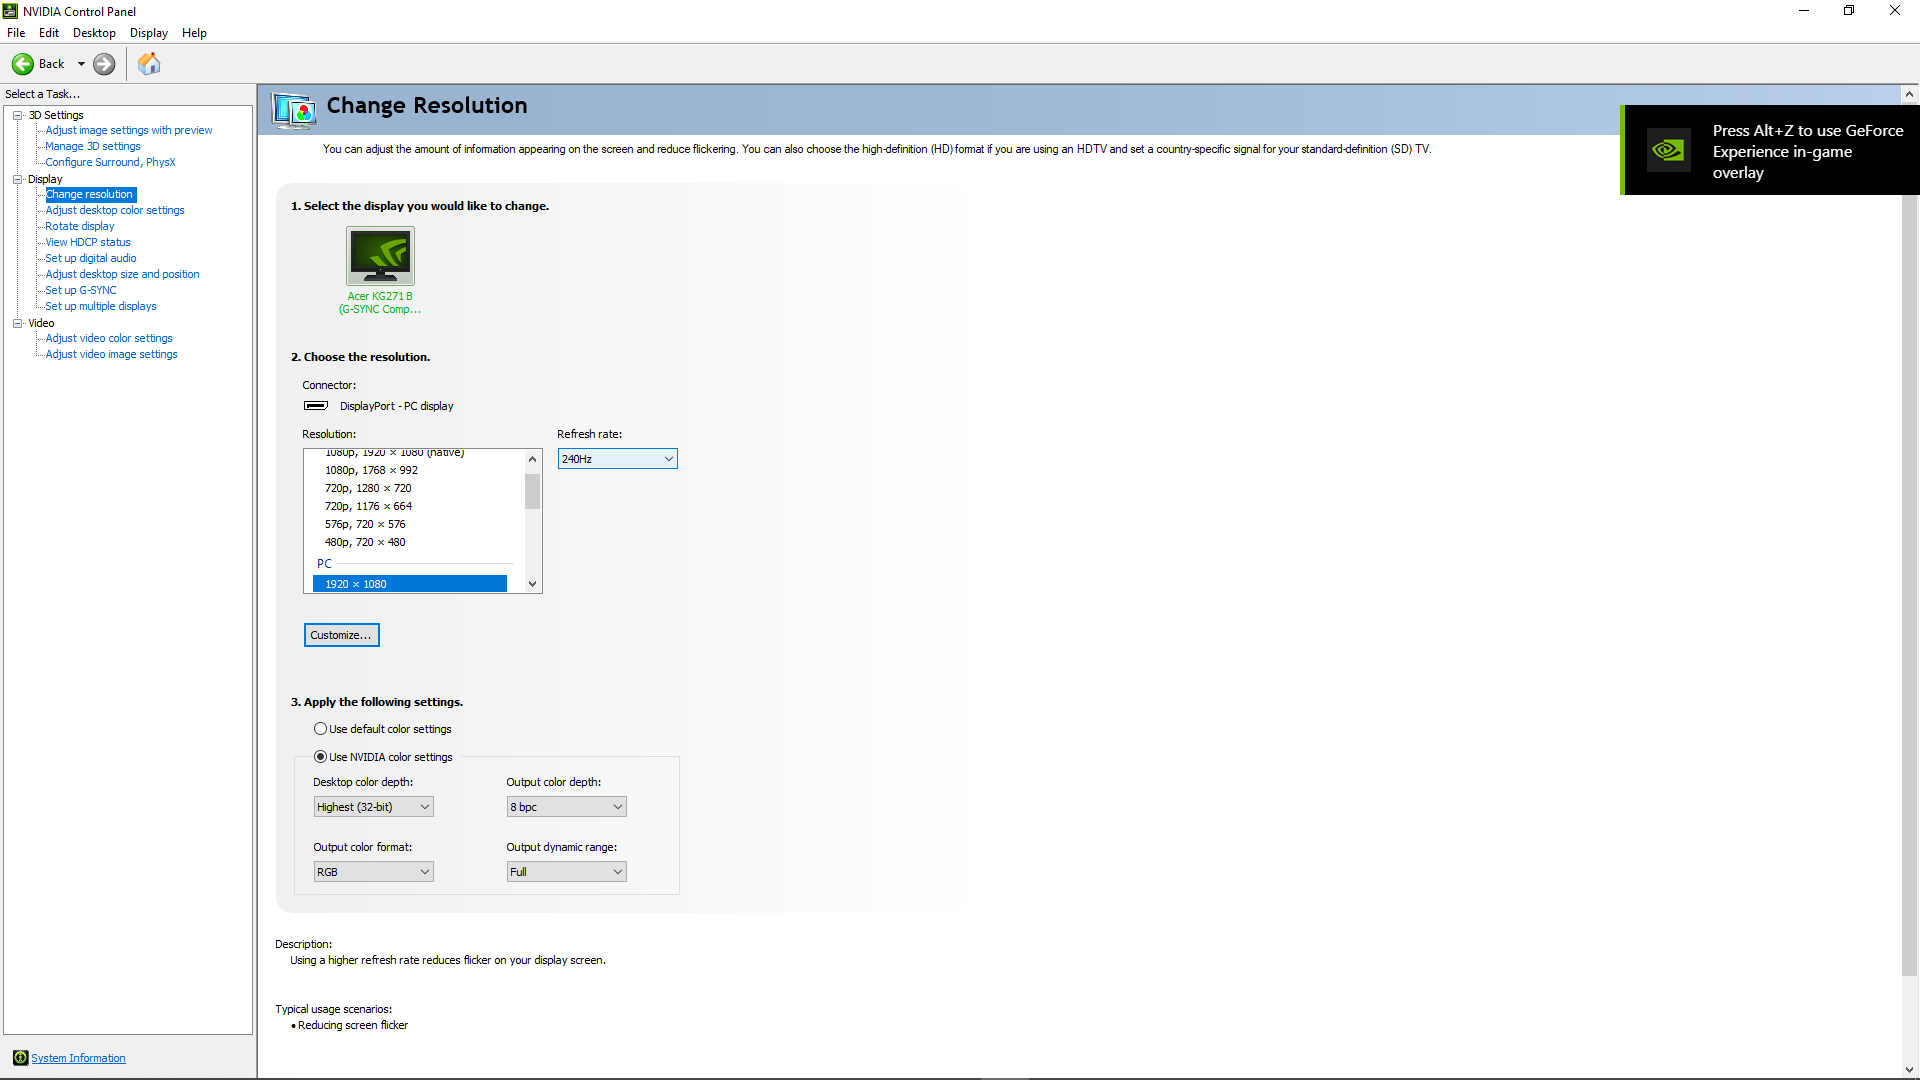1920x1080 pixels.
Task: Click the DisplayPort connector icon
Action: [x=316, y=406]
